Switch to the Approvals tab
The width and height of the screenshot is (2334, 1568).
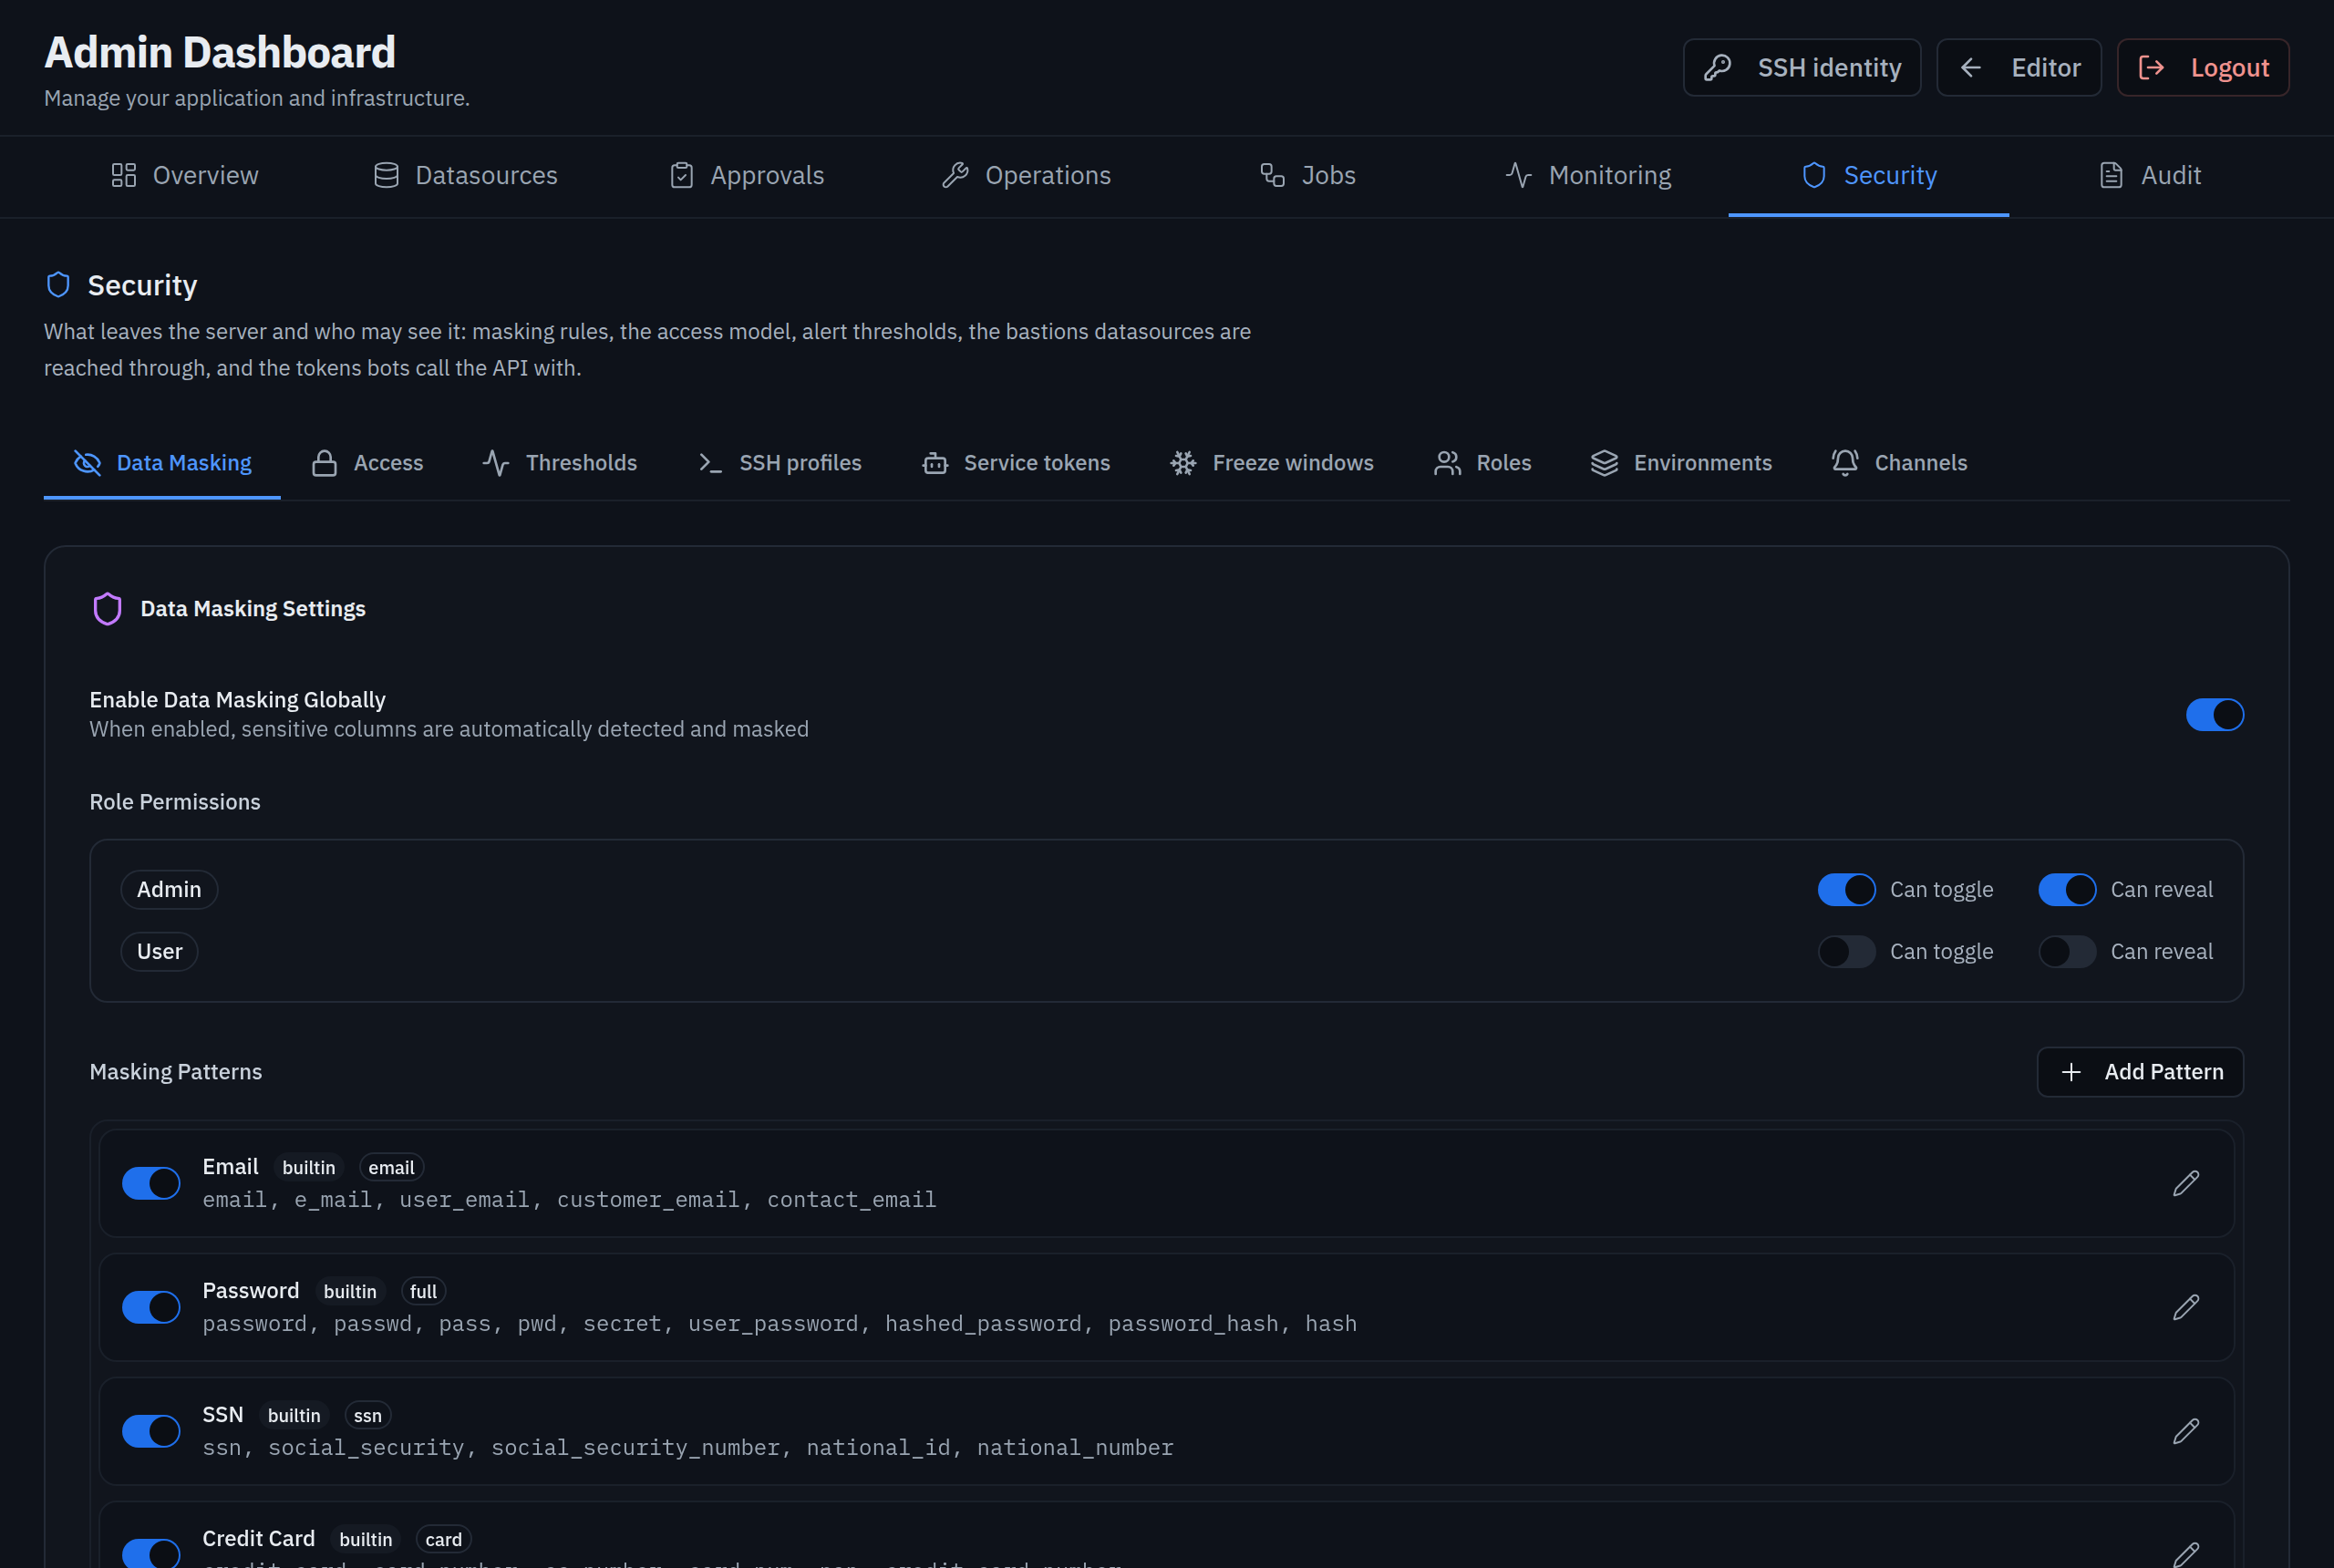pyautogui.click(x=746, y=175)
